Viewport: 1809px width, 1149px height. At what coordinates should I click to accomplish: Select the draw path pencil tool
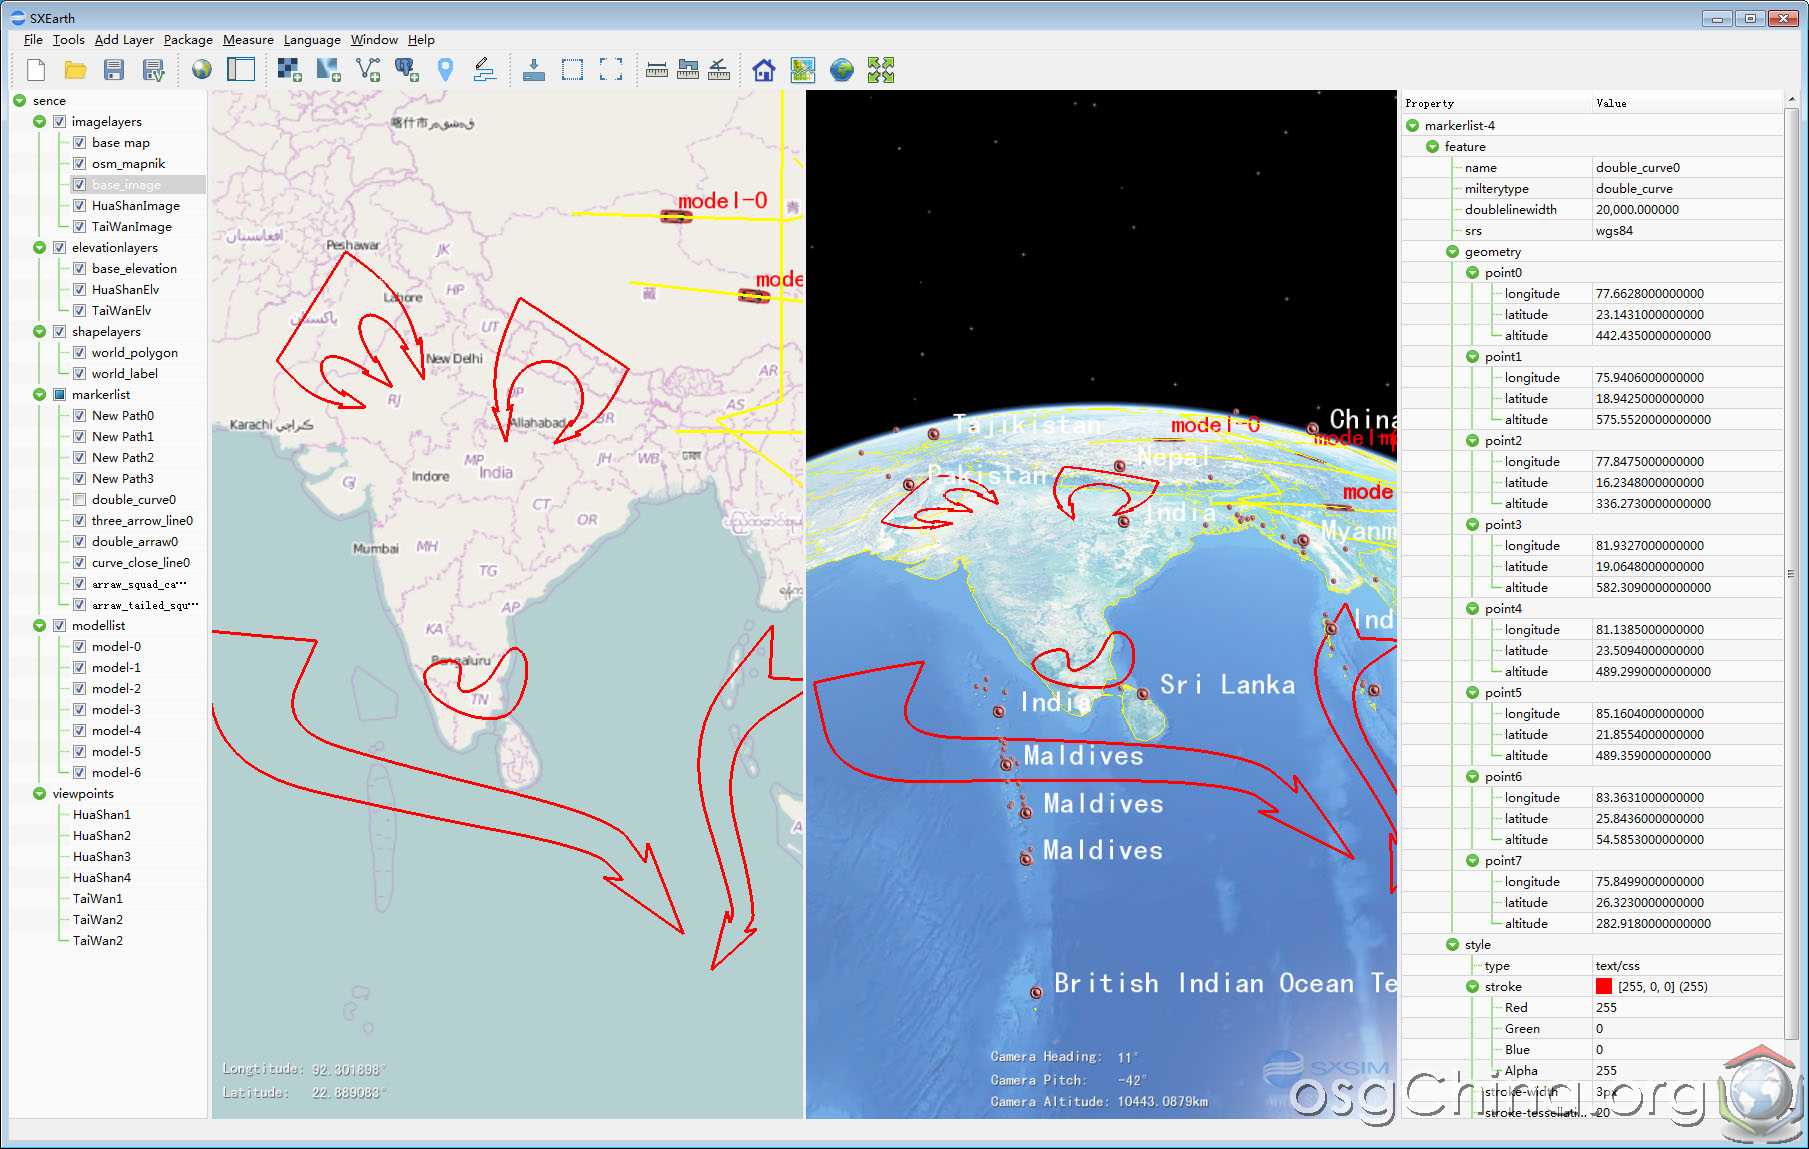click(x=484, y=69)
